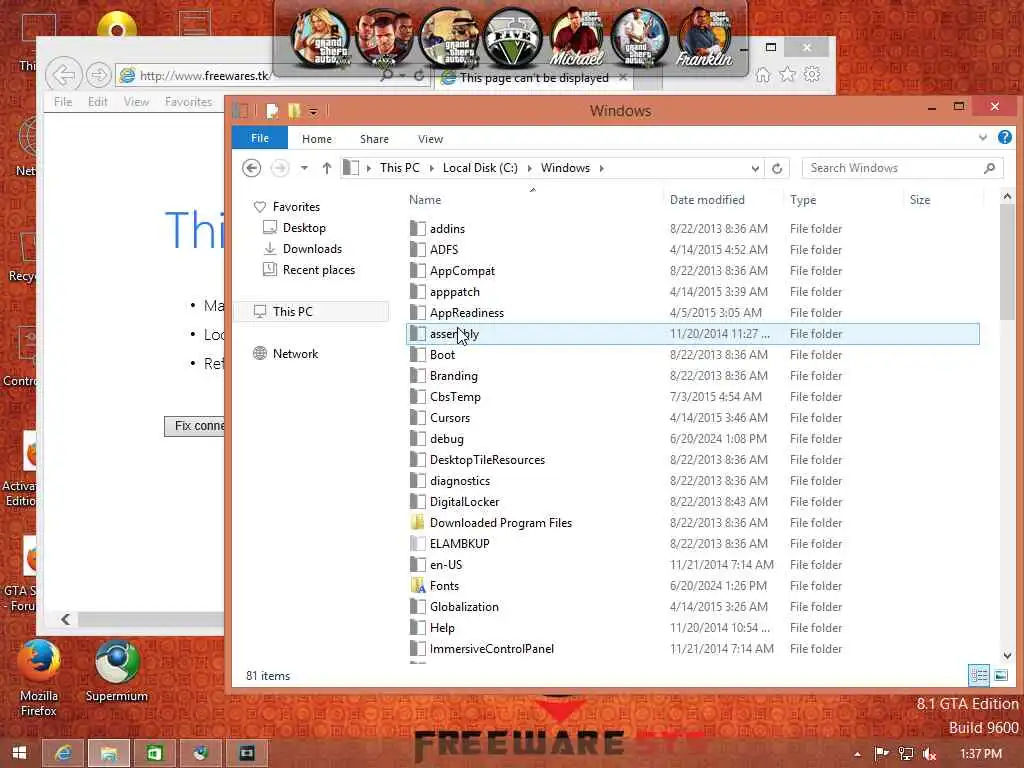
Task: Select Recent places under Favorites
Action: (x=319, y=270)
